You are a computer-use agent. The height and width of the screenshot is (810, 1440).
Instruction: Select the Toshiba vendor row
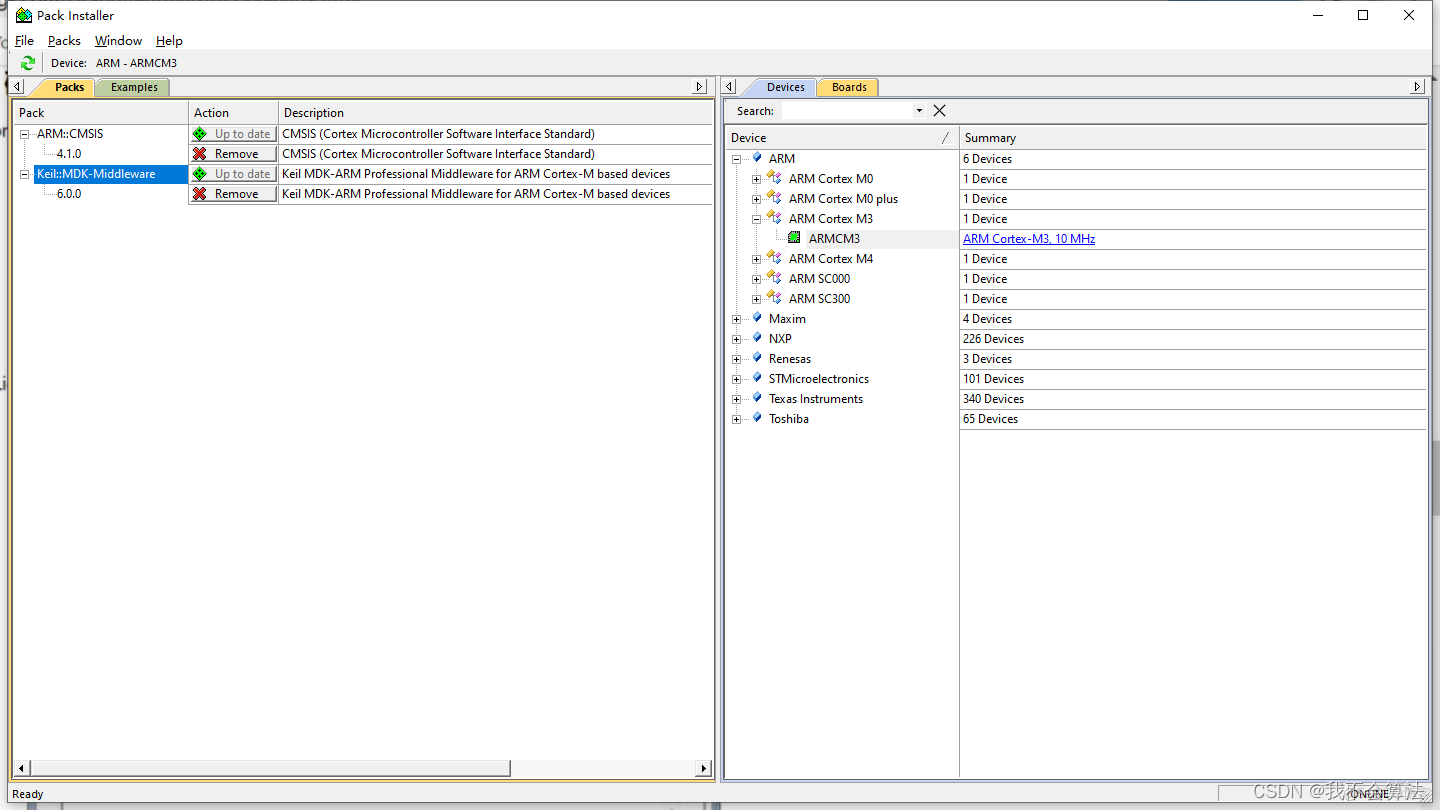click(x=789, y=419)
